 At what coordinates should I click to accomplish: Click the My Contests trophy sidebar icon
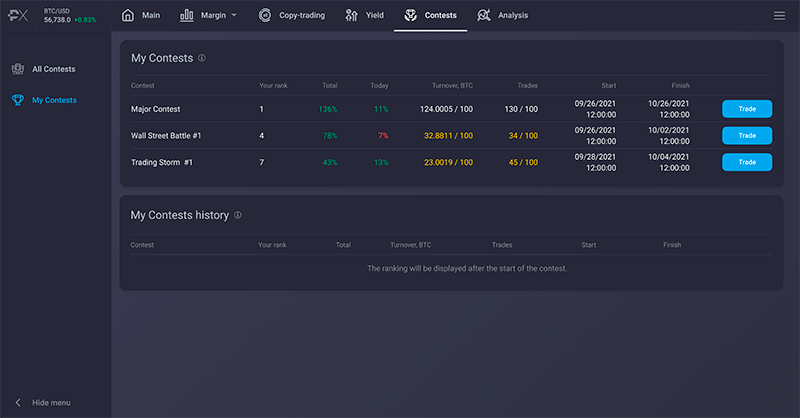[18, 100]
